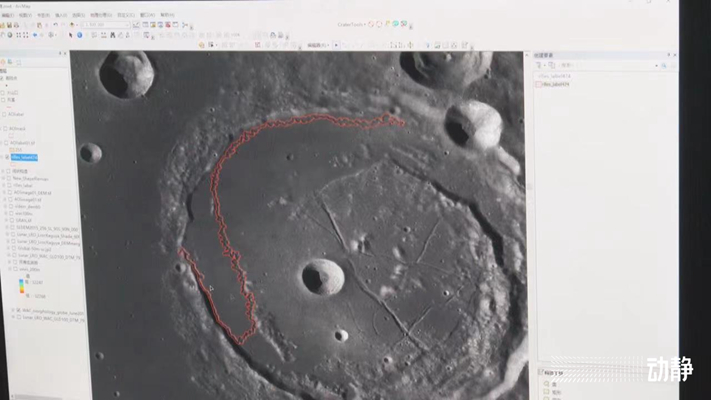Select tiles_label474 template in Create Features panel
Image resolution: width=711 pixels, height=400 pixels.
pos(558,85)
